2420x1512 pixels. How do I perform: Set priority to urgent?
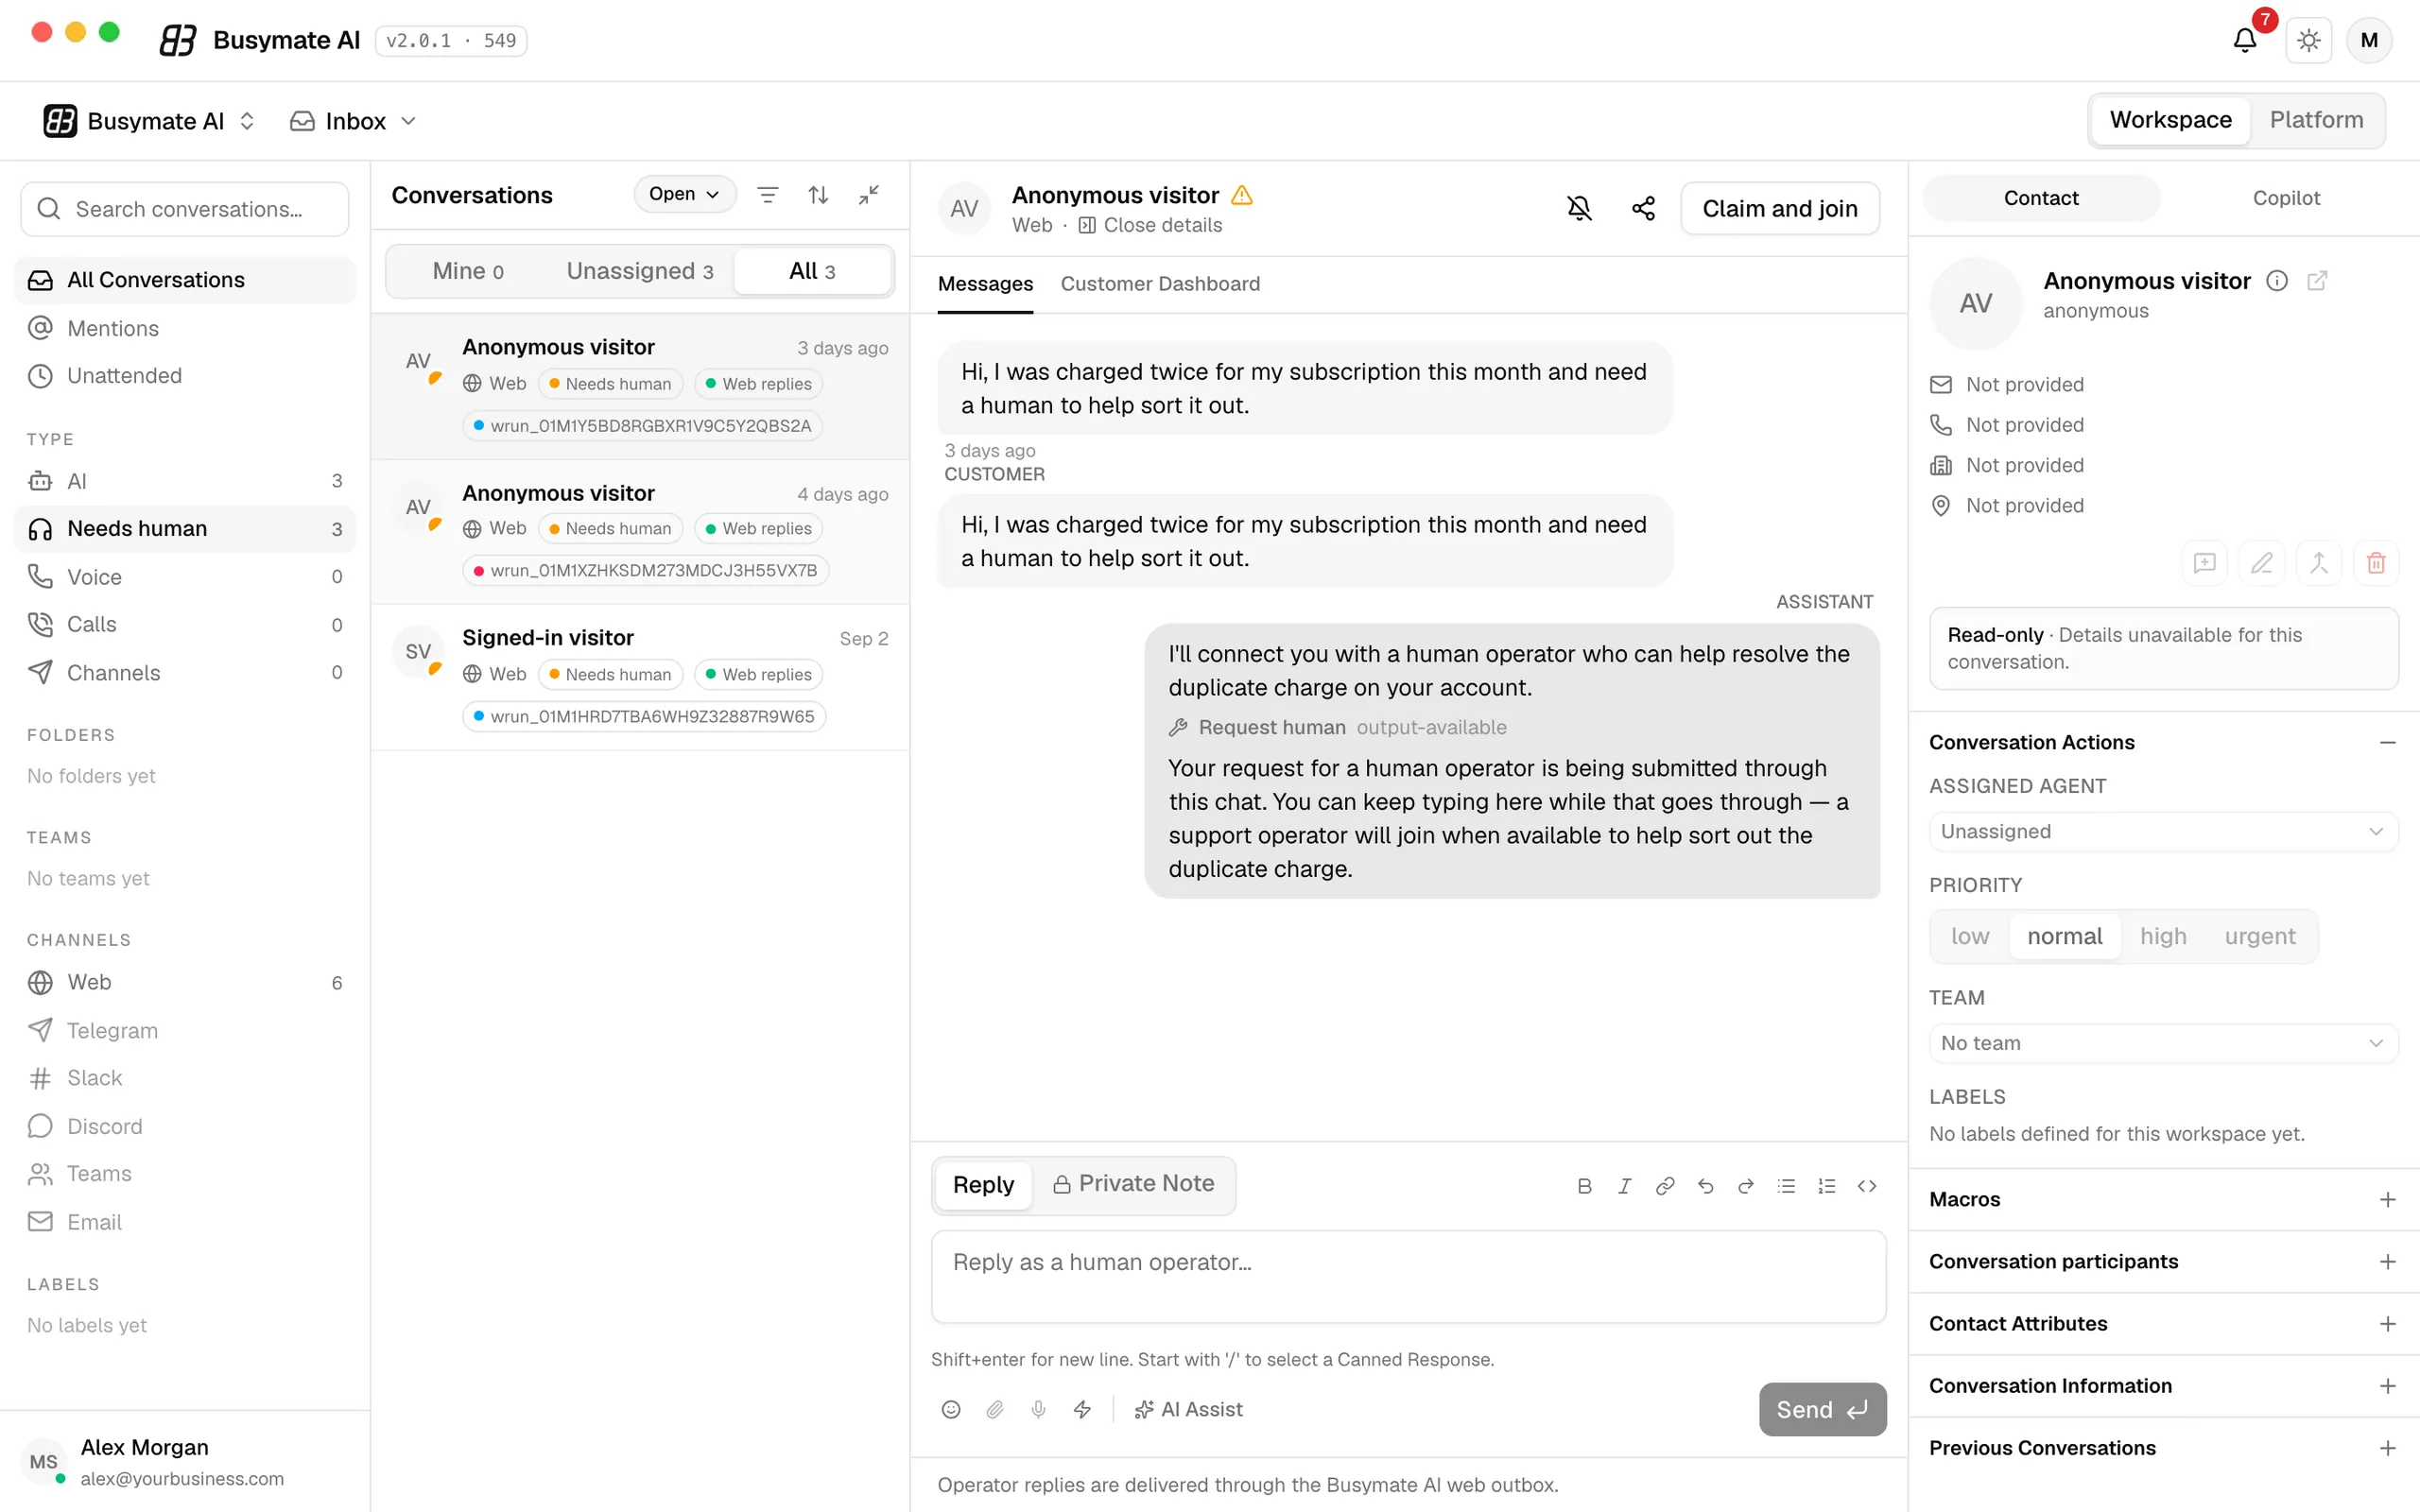point(2259,936)
